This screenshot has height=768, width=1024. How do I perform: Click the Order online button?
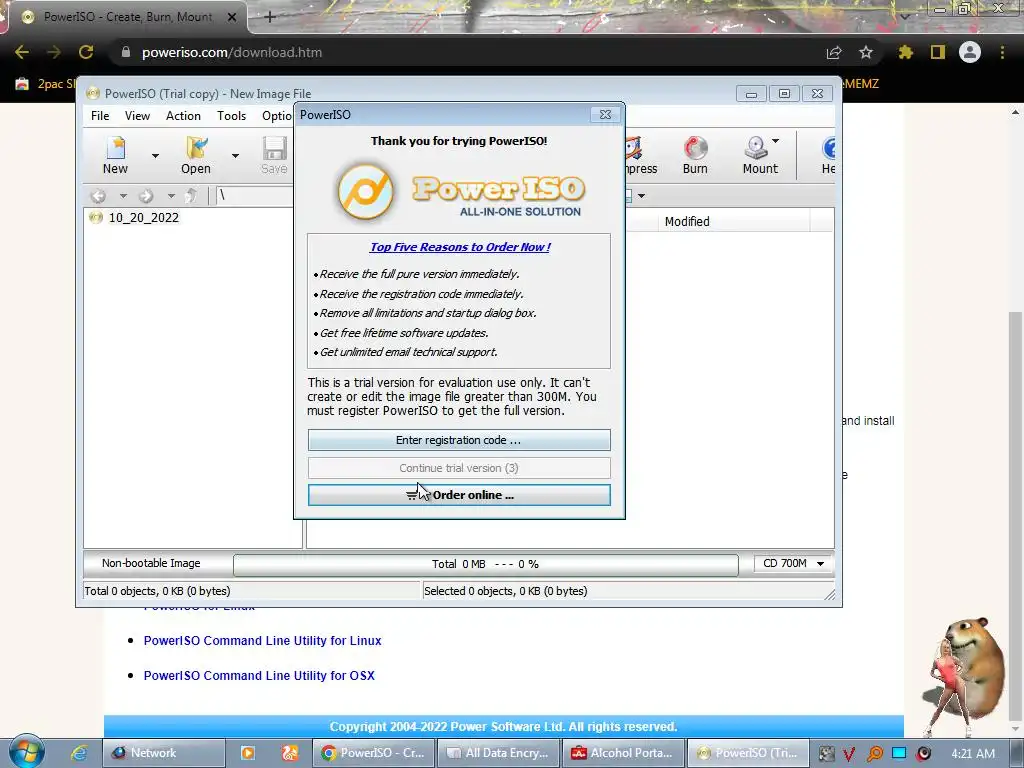[459, 495]
